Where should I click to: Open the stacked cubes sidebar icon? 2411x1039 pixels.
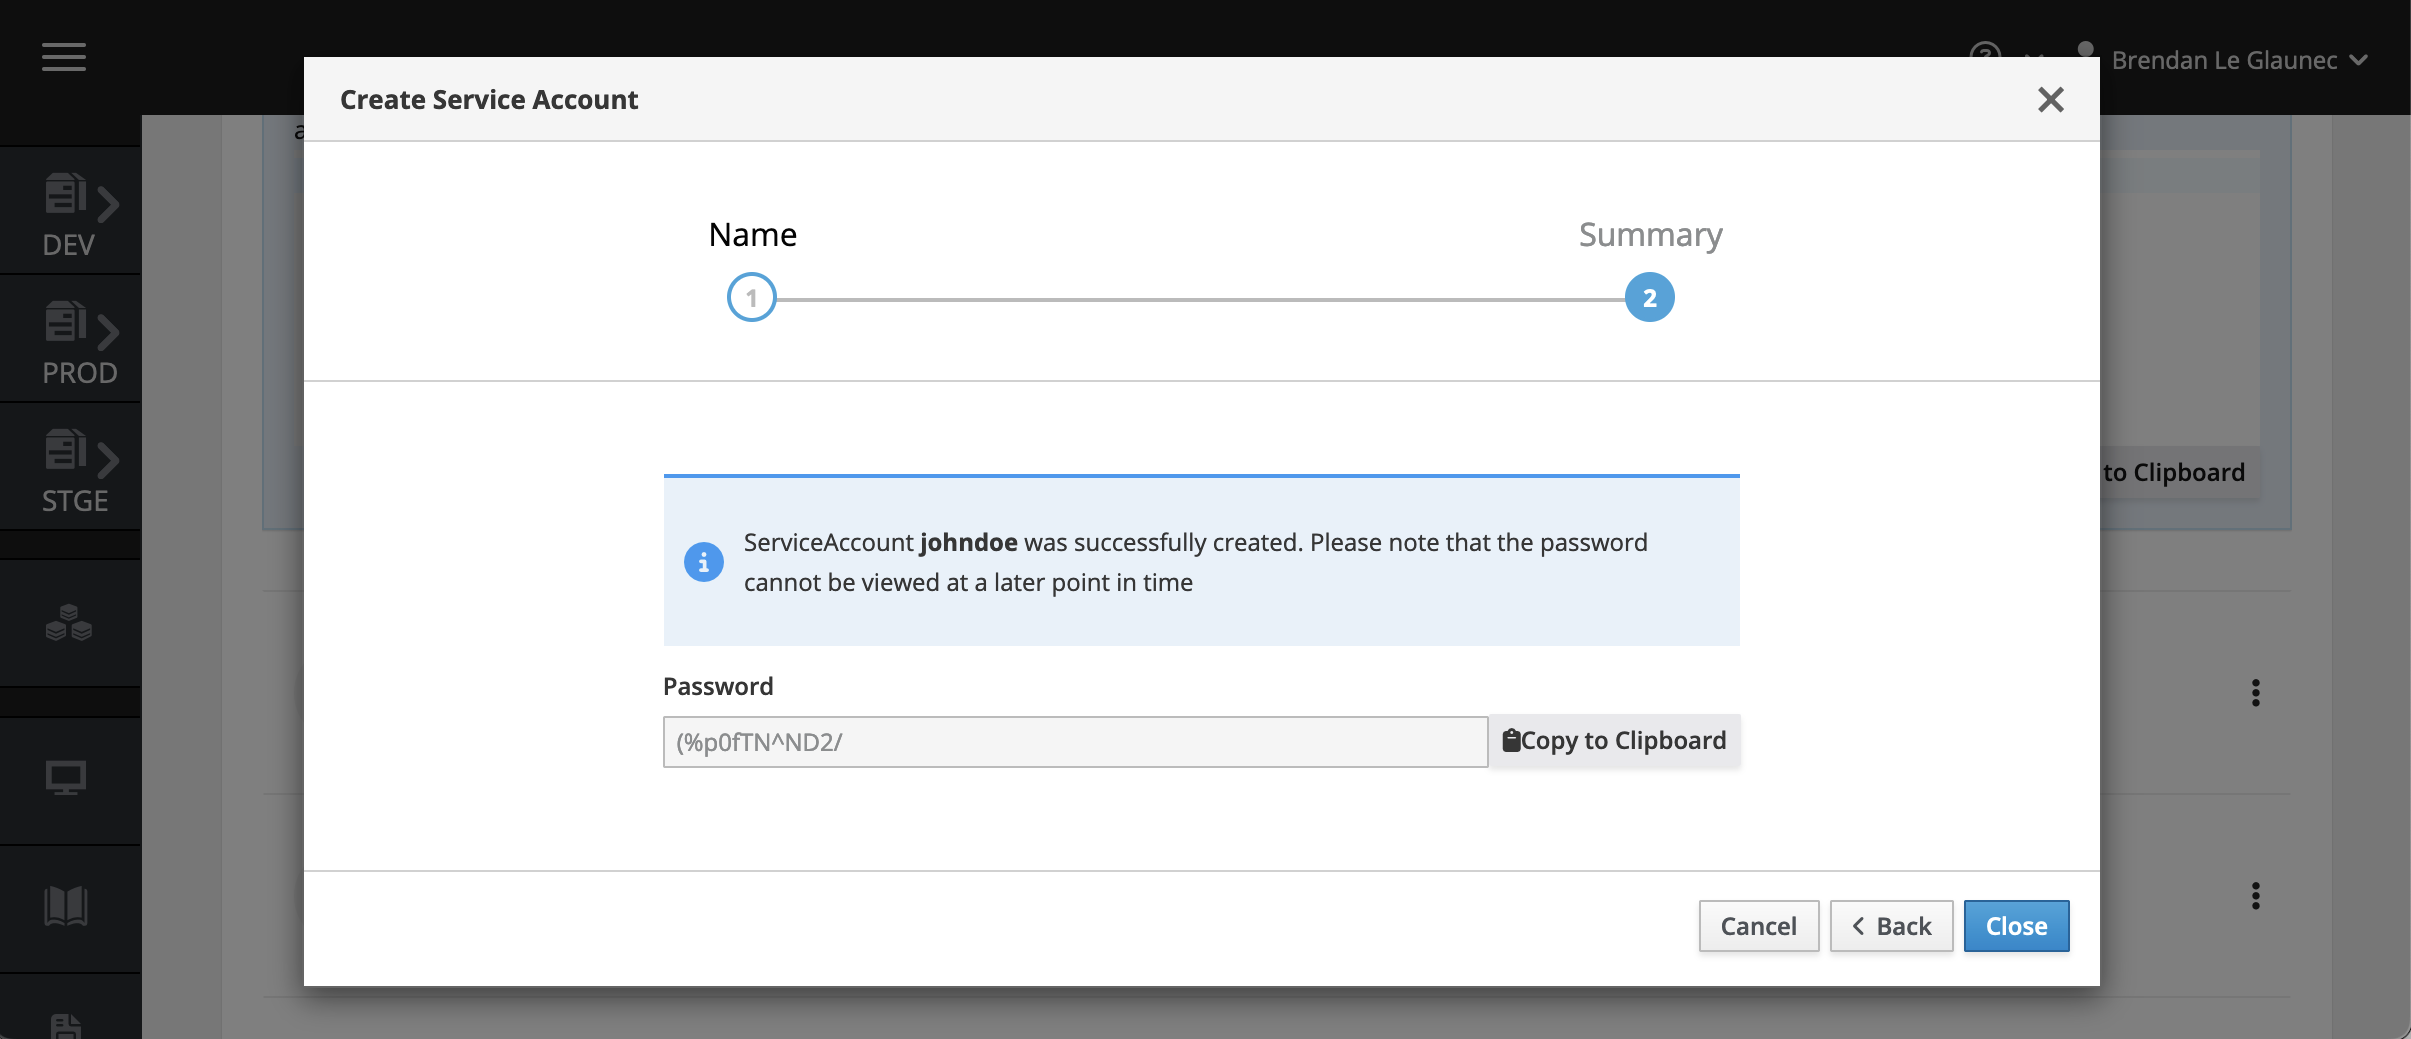click(x=69, y=622)
